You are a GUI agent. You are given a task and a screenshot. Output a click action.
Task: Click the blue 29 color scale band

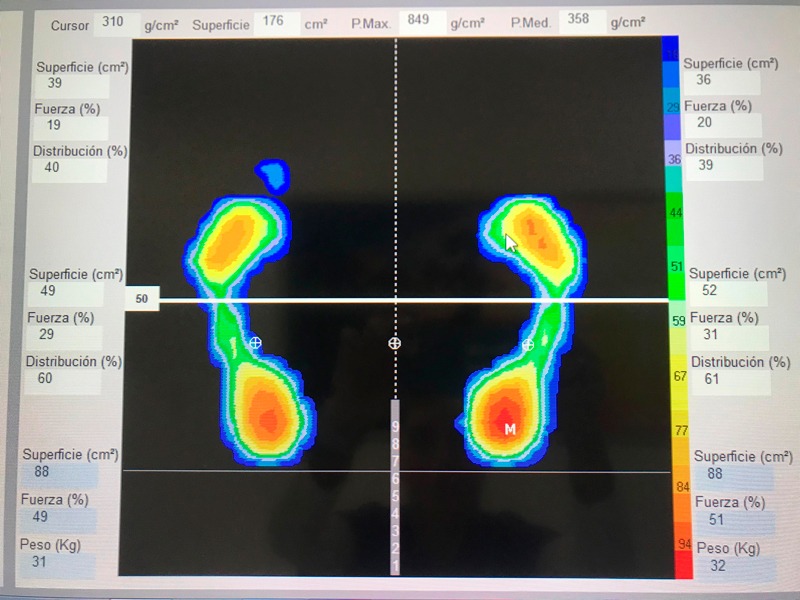[671, 108]
